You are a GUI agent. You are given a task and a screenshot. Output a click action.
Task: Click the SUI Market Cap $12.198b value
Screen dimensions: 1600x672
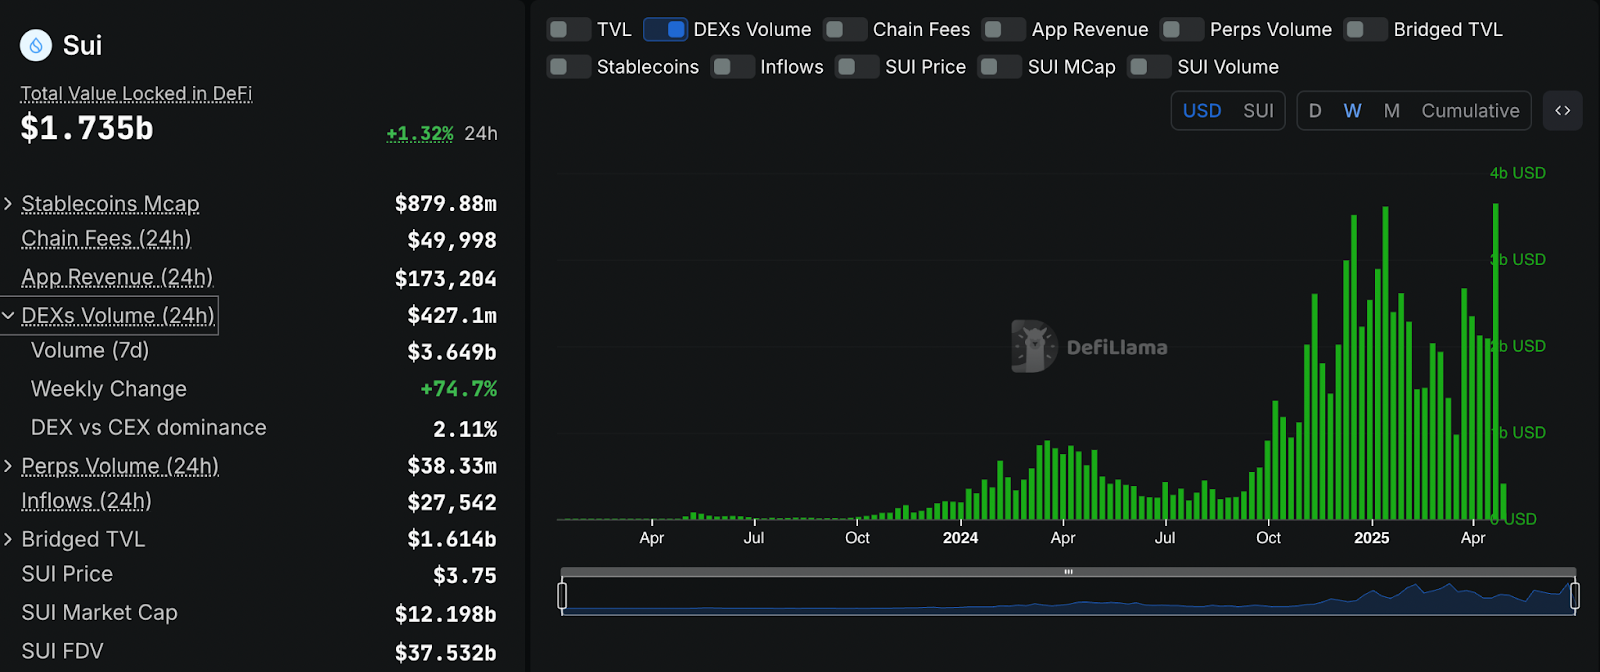446,614
